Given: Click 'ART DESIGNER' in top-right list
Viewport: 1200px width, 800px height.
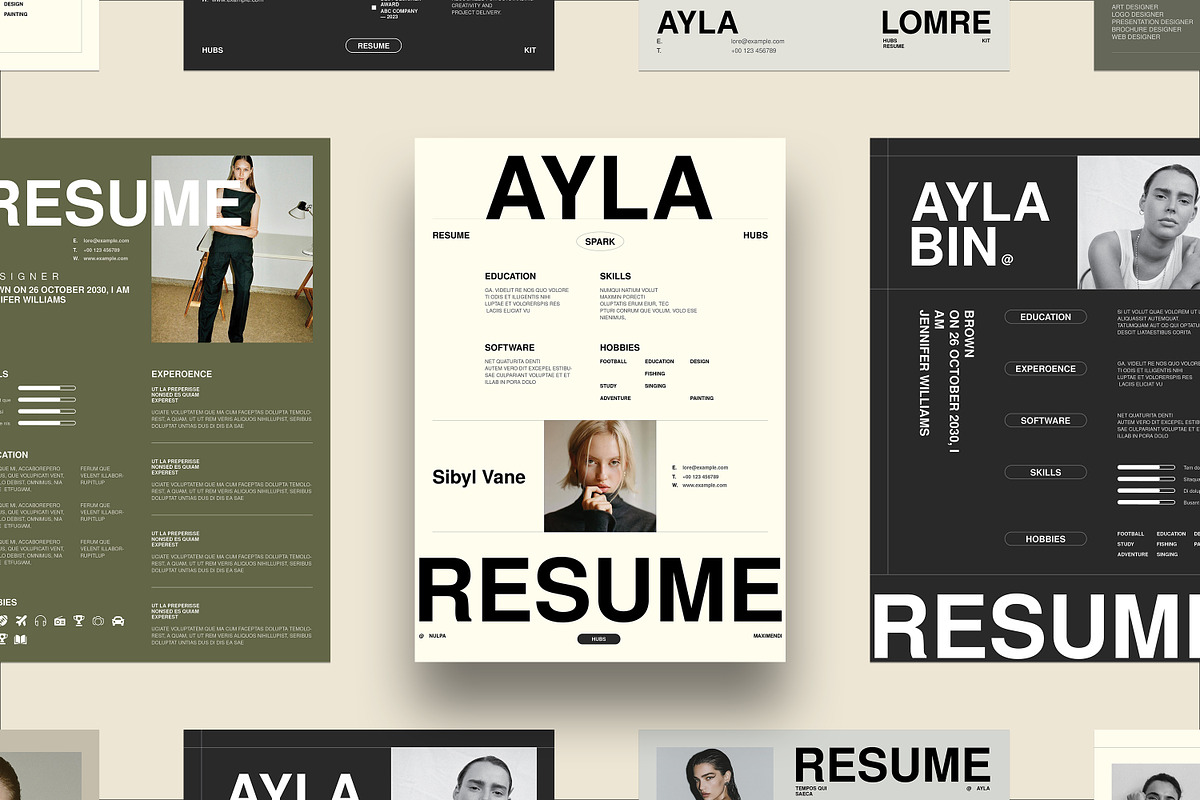Looking at the screenshot, I should (1136, 7).
